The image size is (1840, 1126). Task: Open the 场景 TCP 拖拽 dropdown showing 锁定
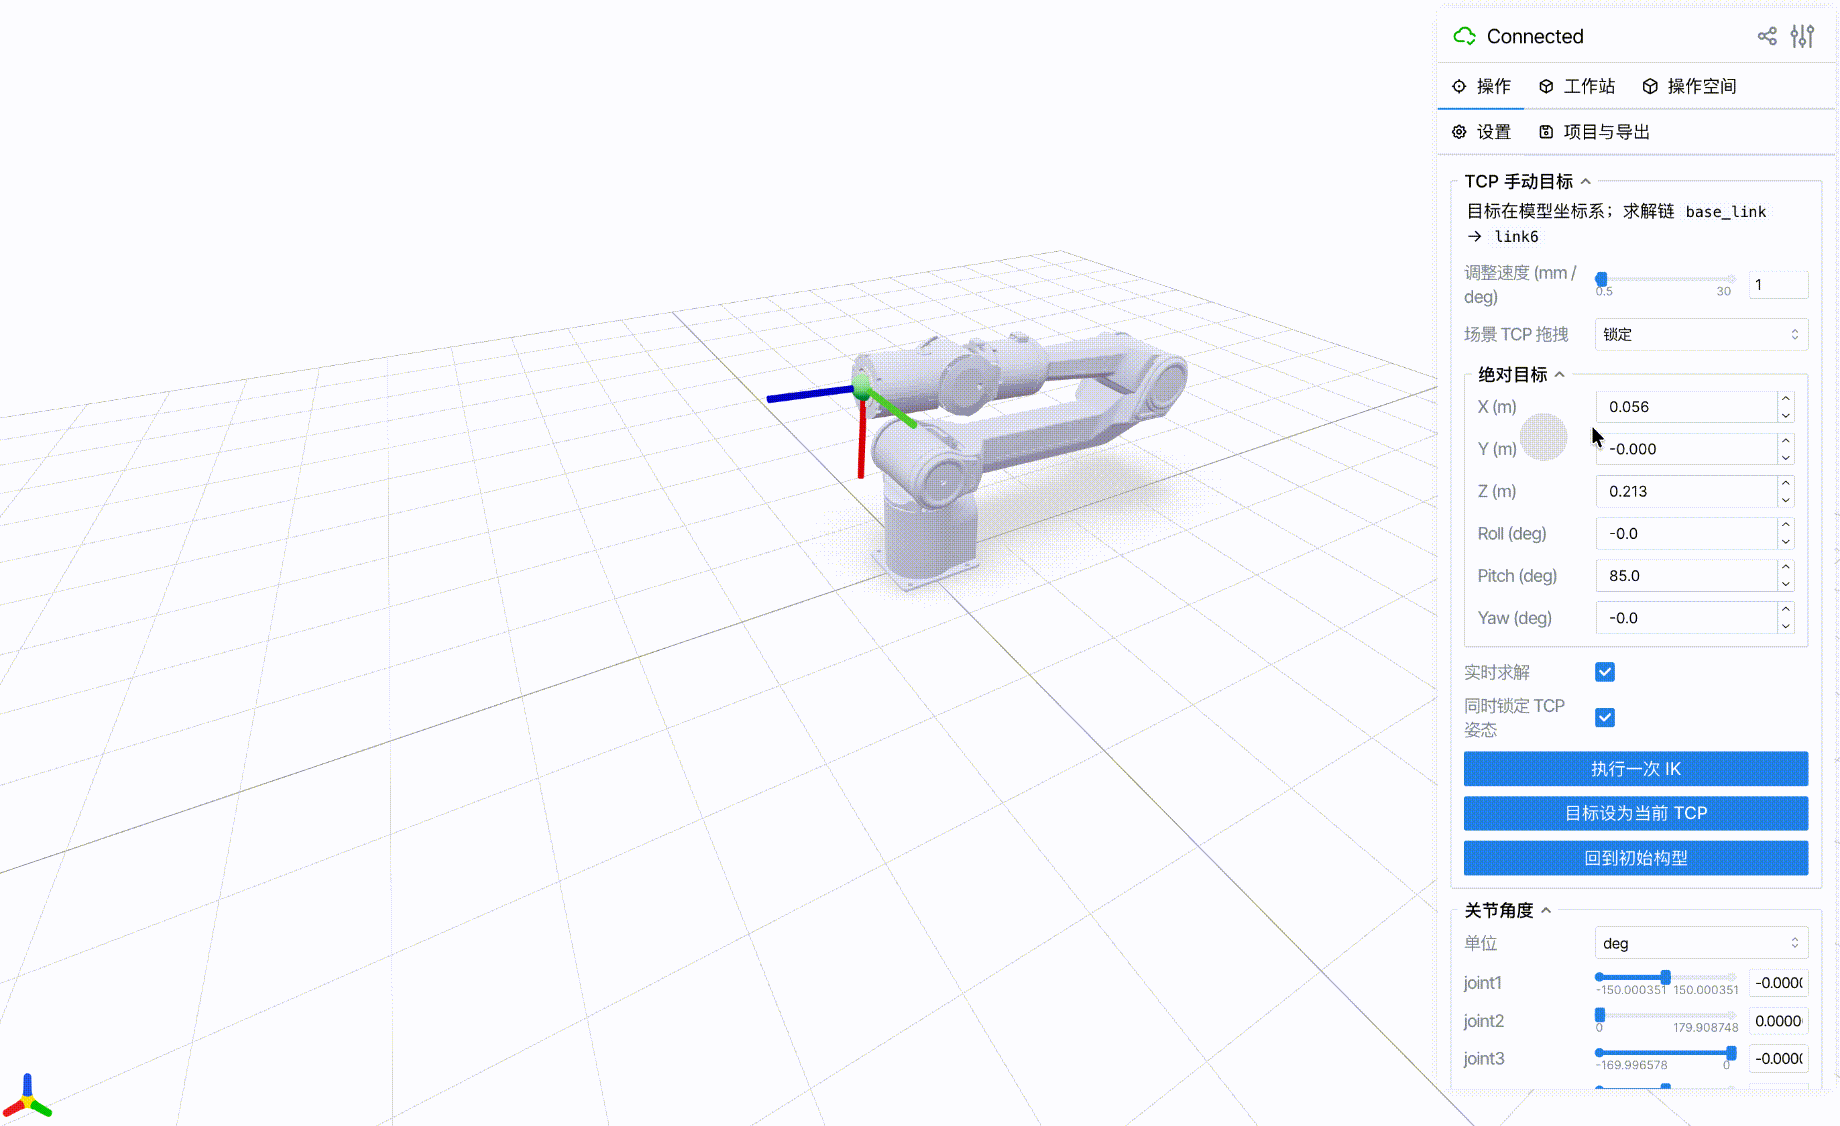[1701, 334]
